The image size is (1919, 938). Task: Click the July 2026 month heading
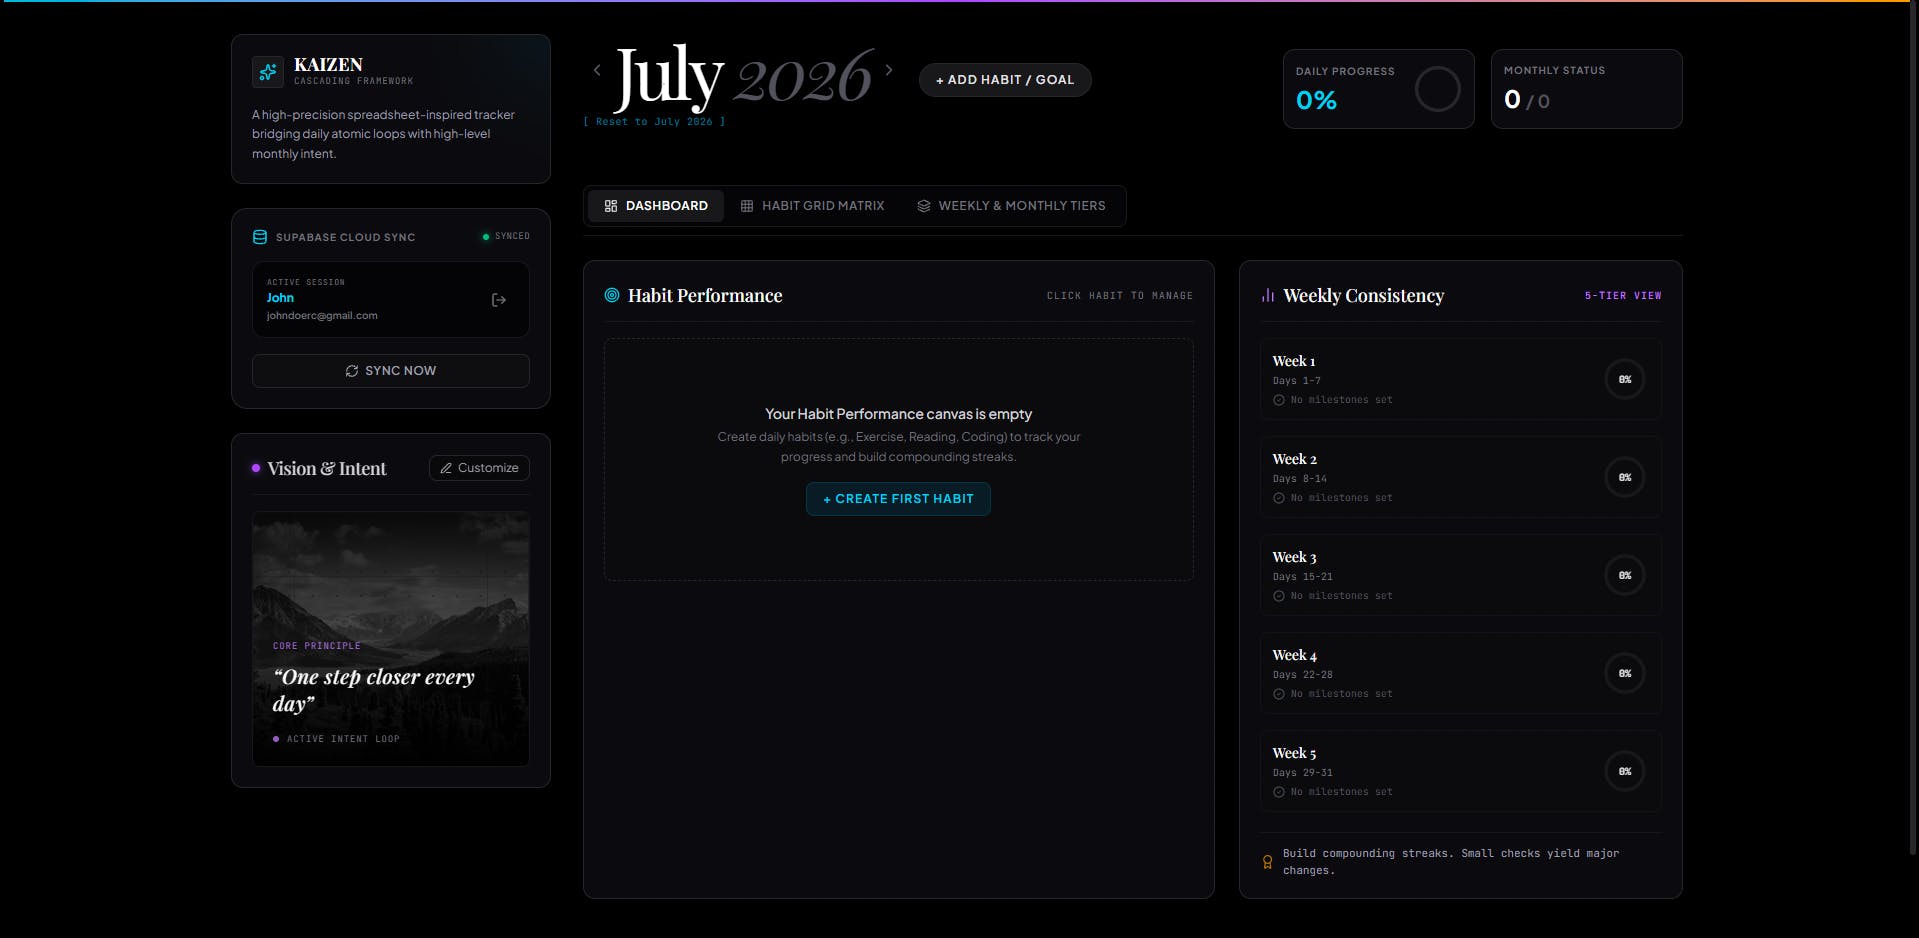(x=744, y=76)
